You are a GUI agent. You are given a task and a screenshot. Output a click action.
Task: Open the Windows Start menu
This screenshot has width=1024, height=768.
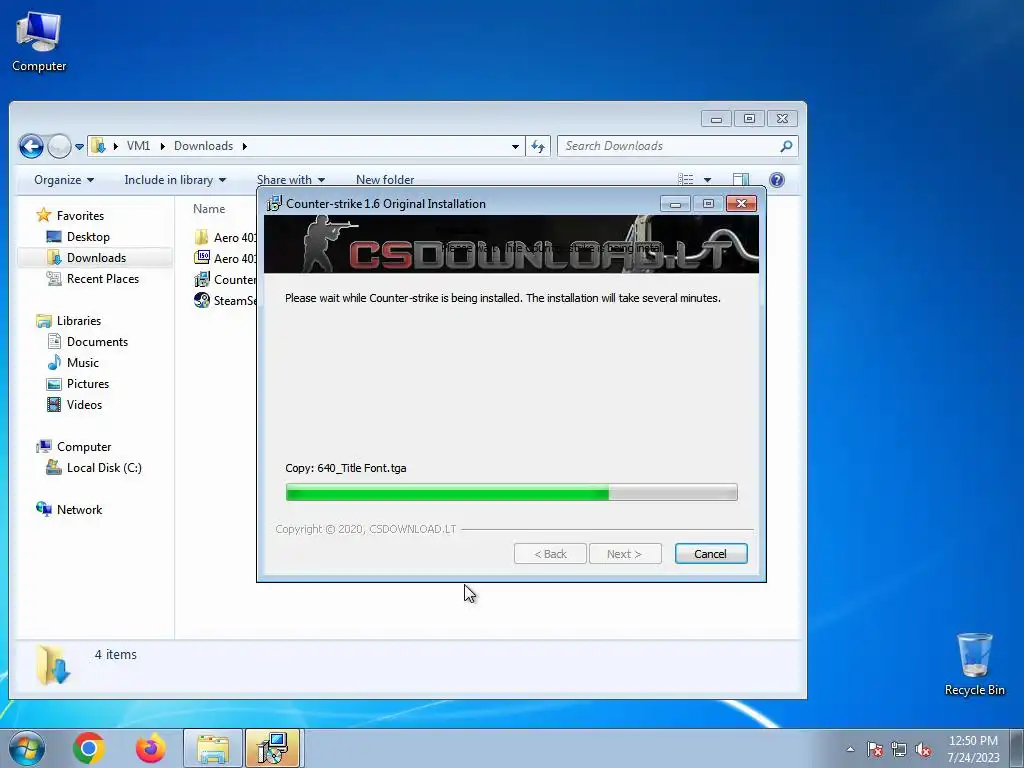click(x=27, y=748)
